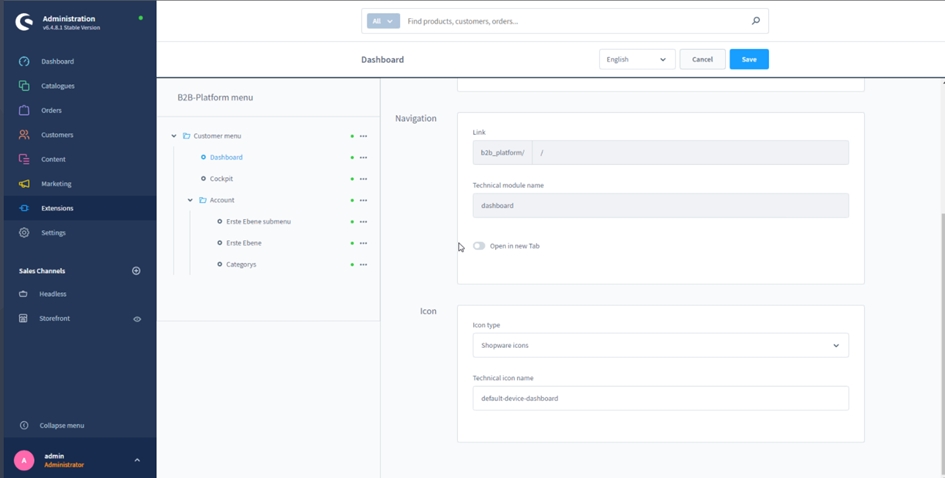
Task: Open three-dot menu for Cockpit item
Action: [x=363, y=179]
